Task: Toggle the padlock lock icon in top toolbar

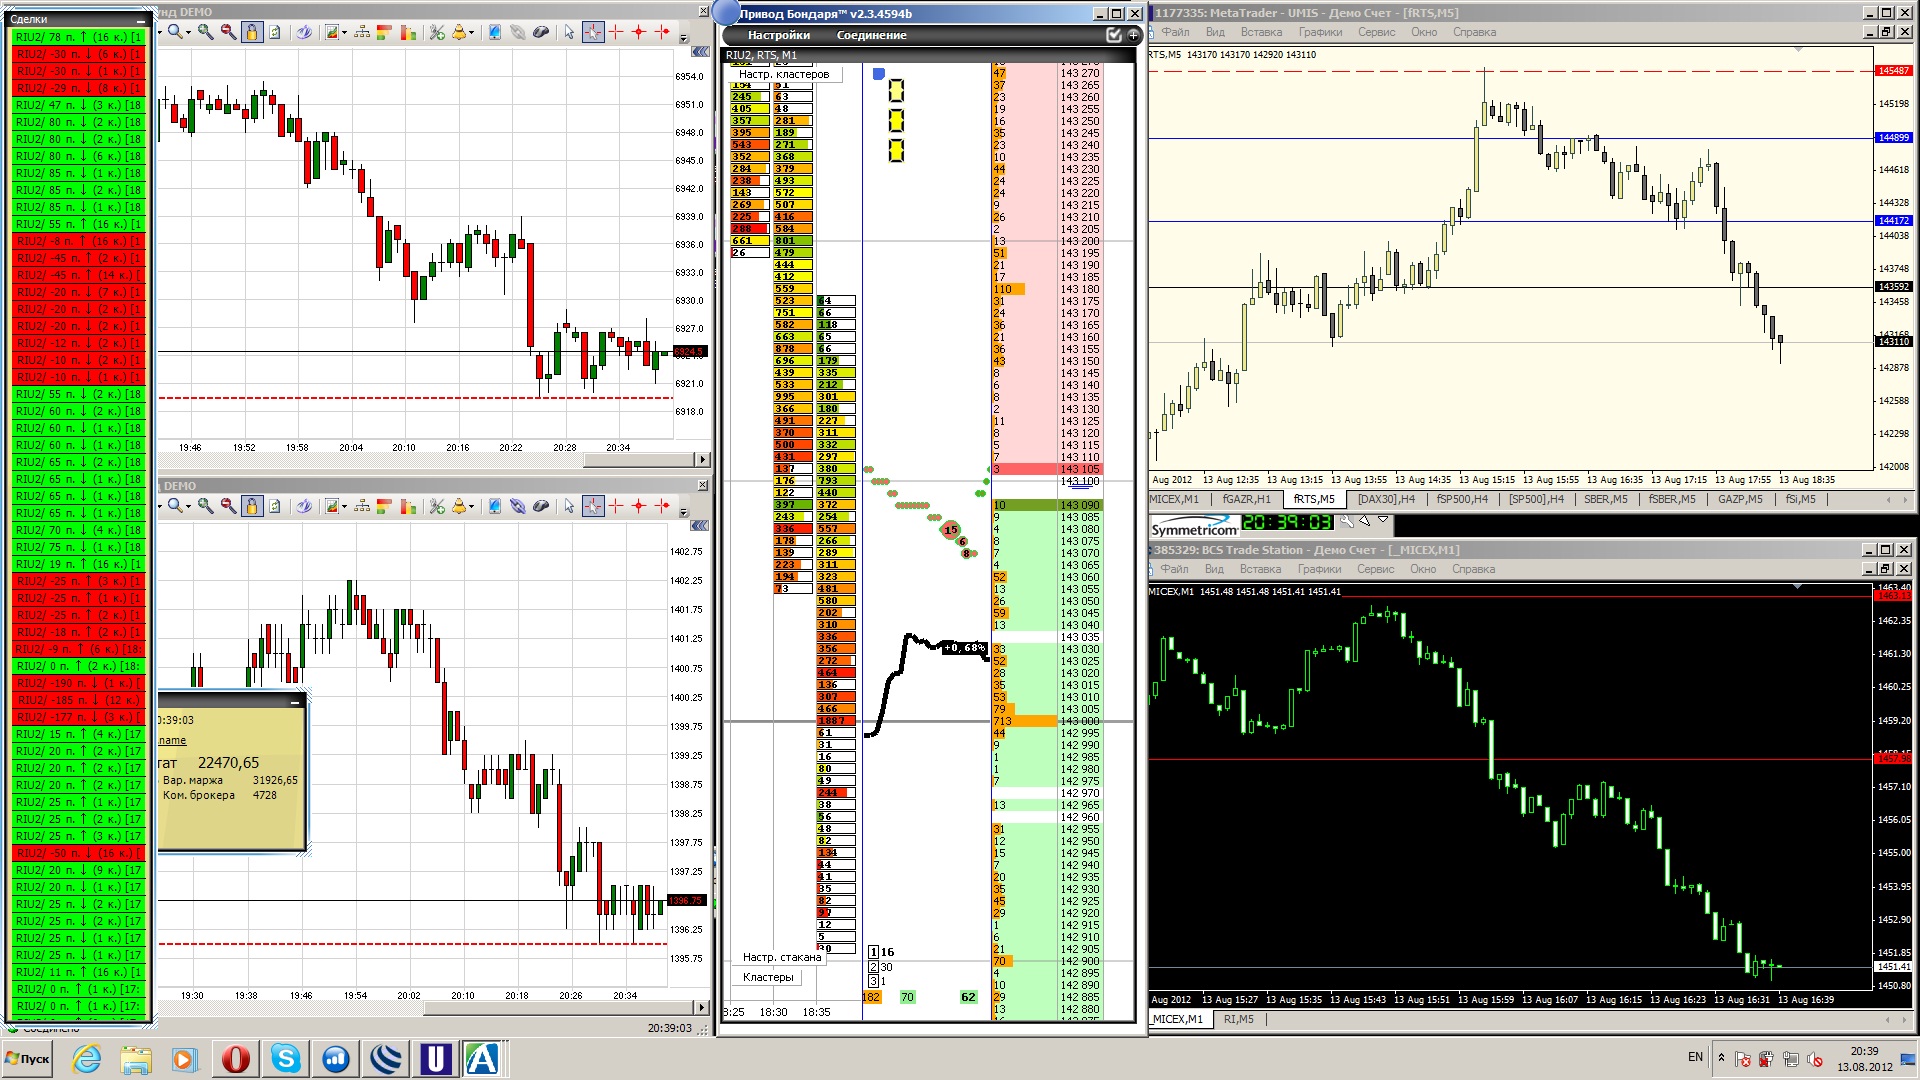Action: pyautogui.click(x=252, y=32)
